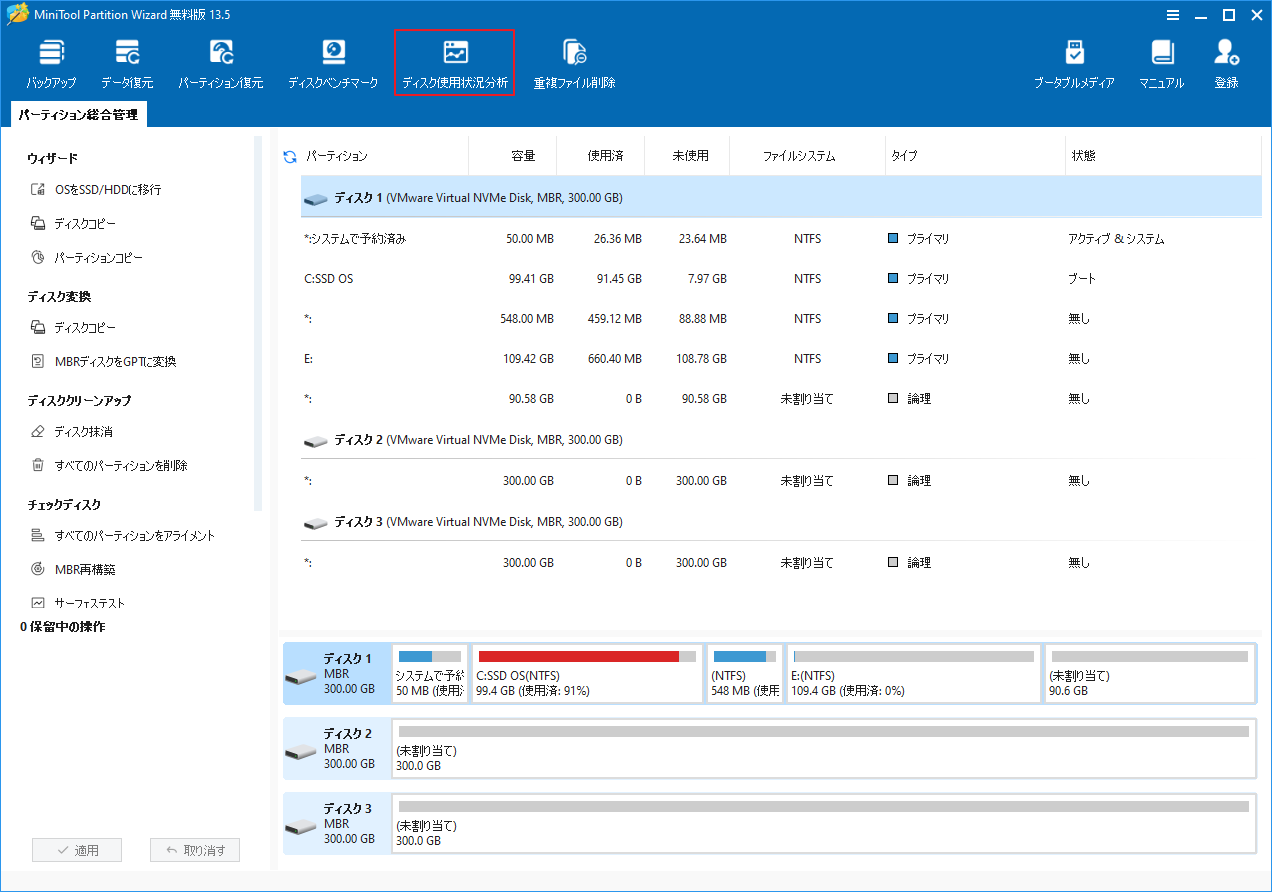Click the 取り消す button
The height and width of the screenshot is (892, 1272).
tap(194, 849)
